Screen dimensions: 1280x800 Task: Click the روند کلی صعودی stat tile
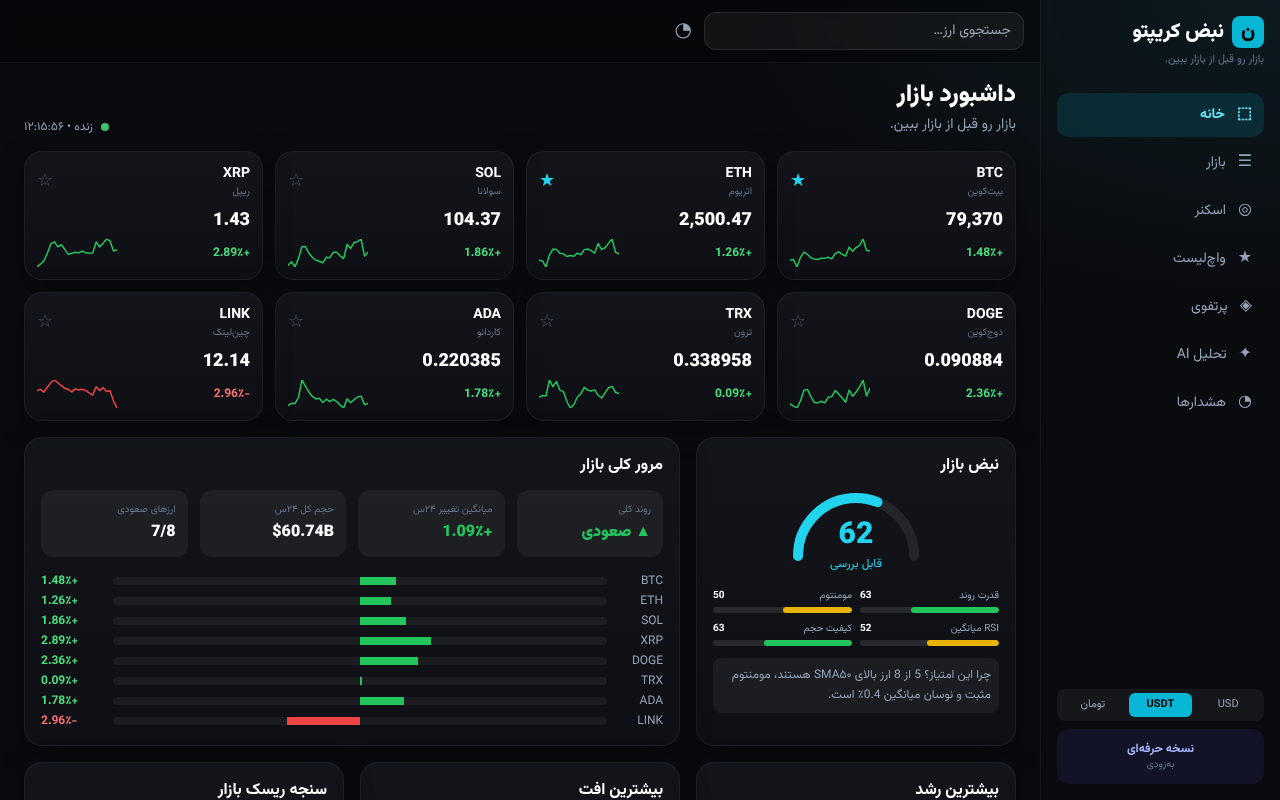tap(590, 523)
